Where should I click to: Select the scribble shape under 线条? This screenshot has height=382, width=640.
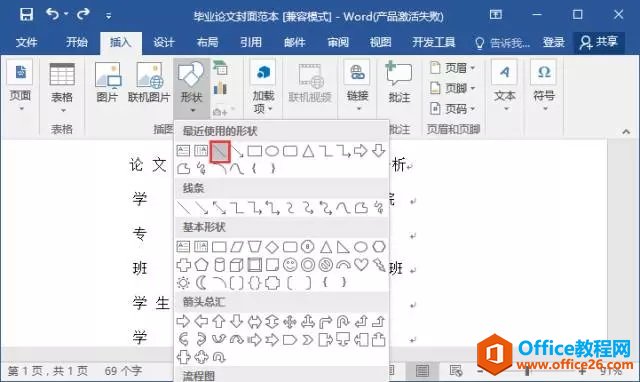tap(379, 208)
